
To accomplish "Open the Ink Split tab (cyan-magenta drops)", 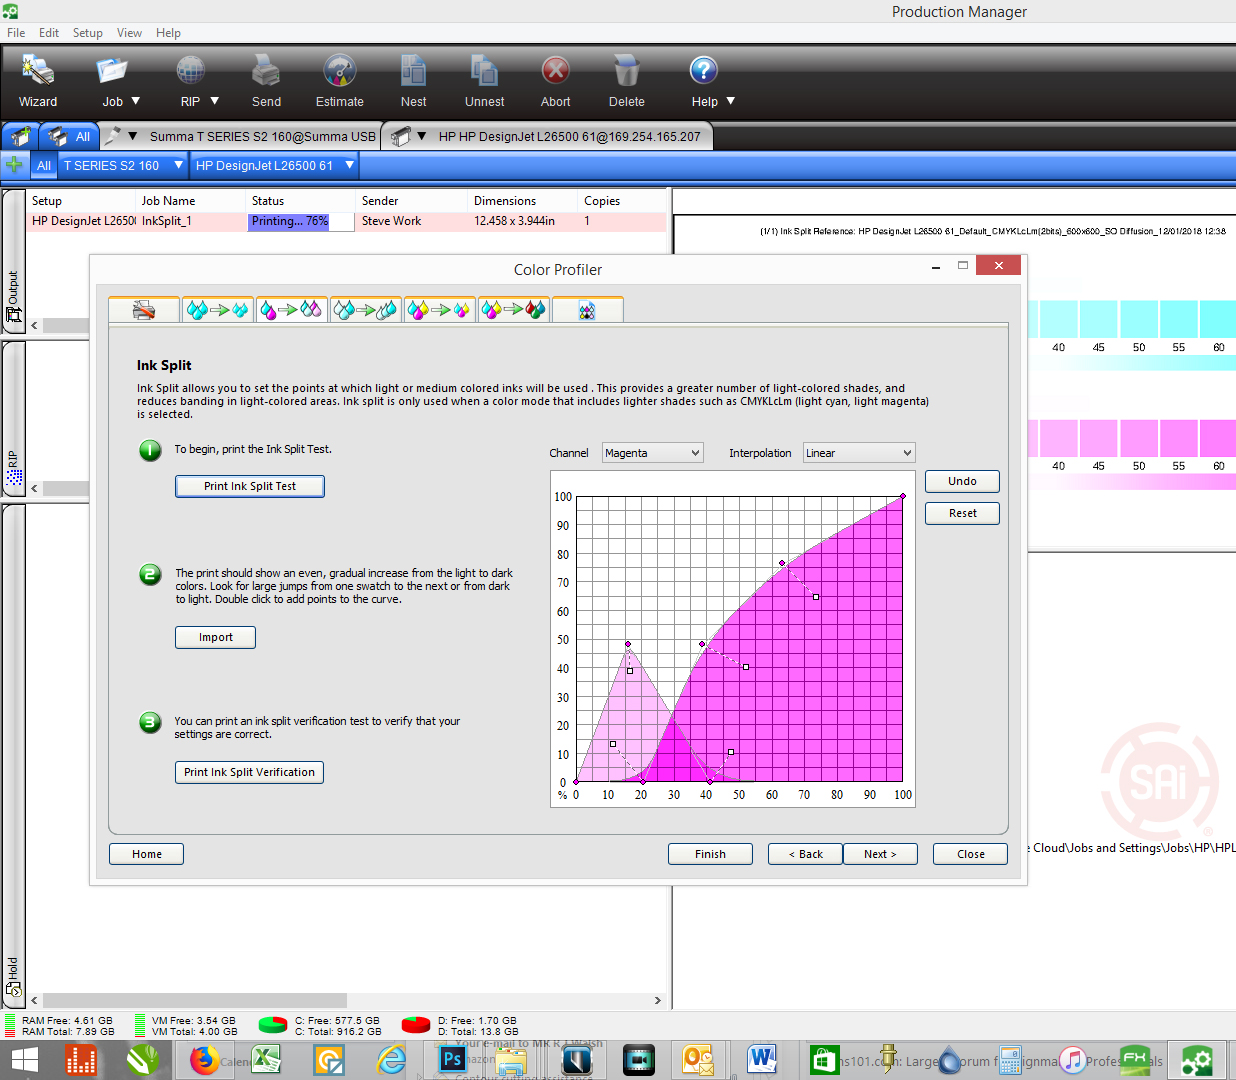I will 292,310.
